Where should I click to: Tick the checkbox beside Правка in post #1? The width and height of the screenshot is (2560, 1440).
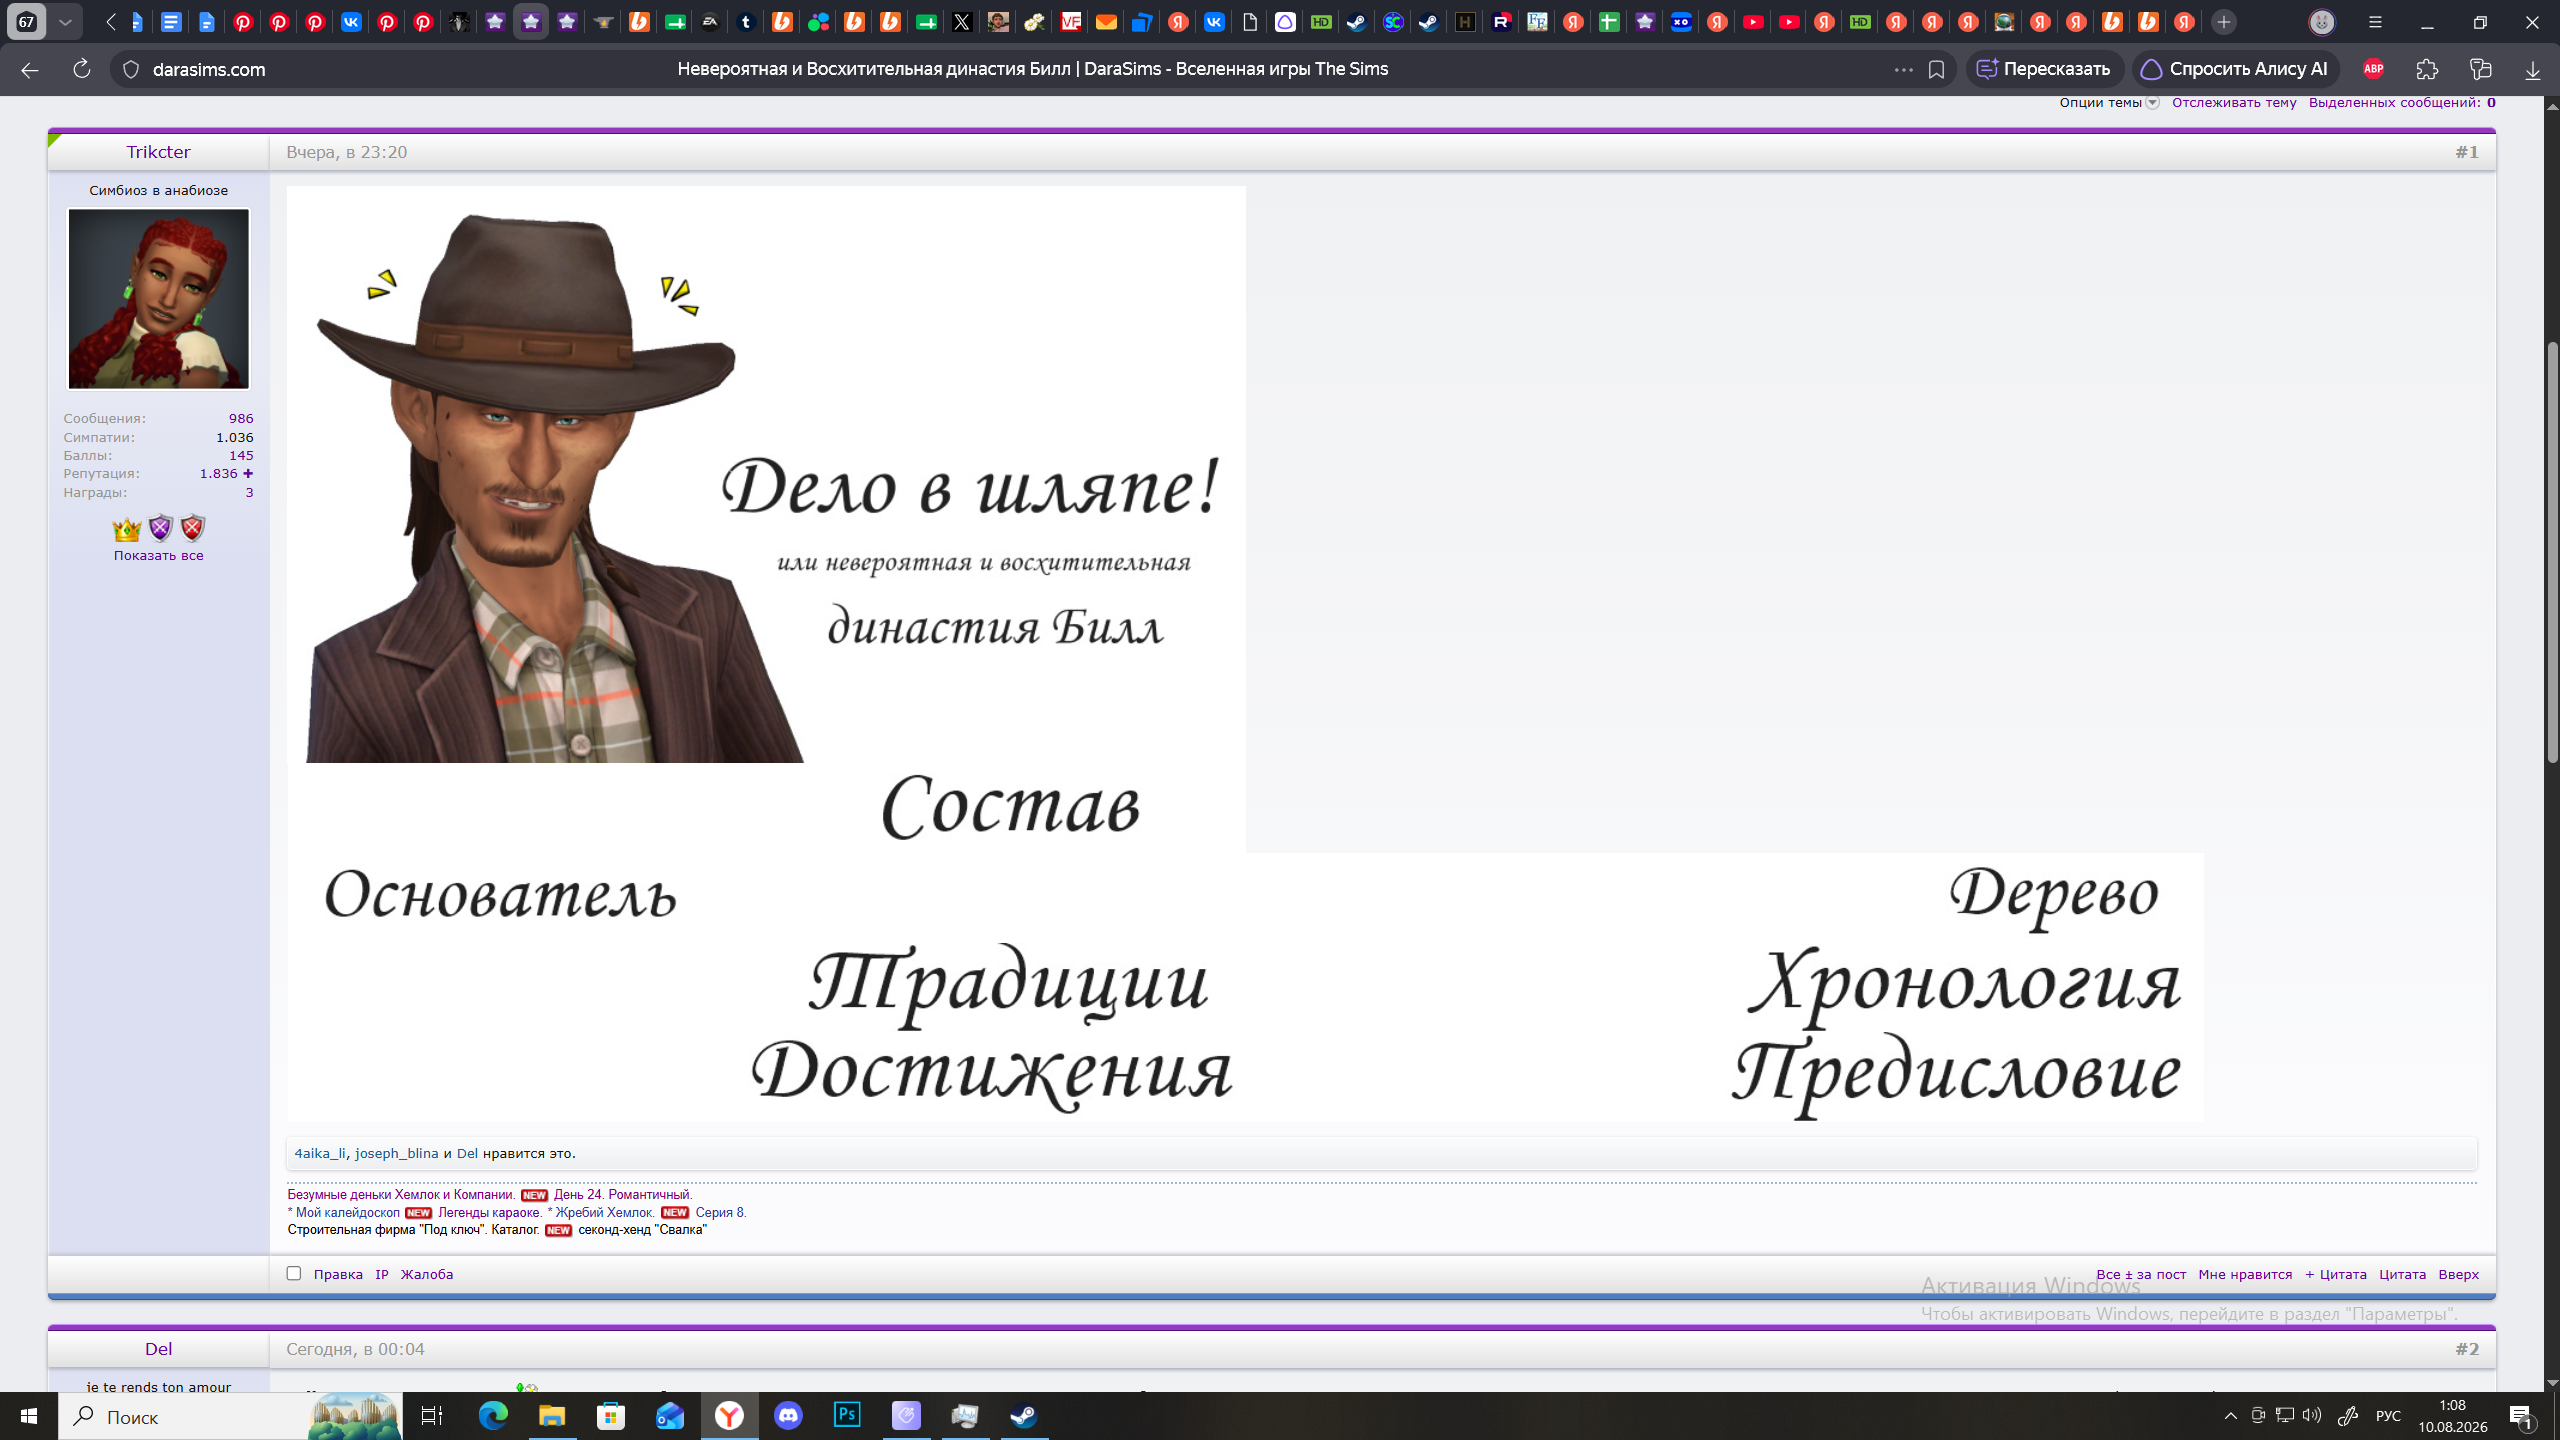tap(294, 1273)
